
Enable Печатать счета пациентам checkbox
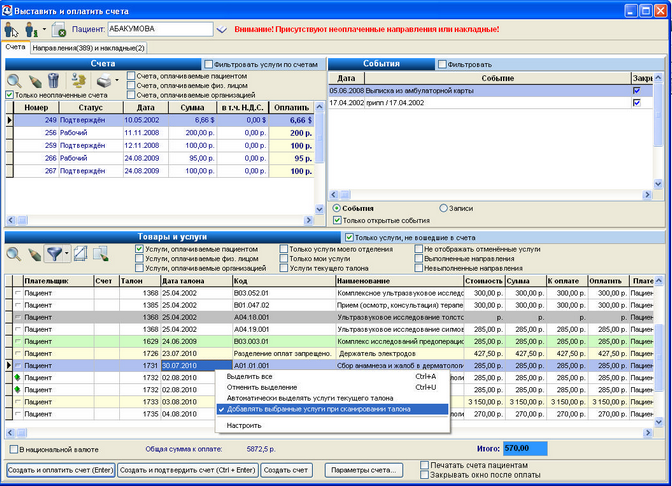click(425, 465)
